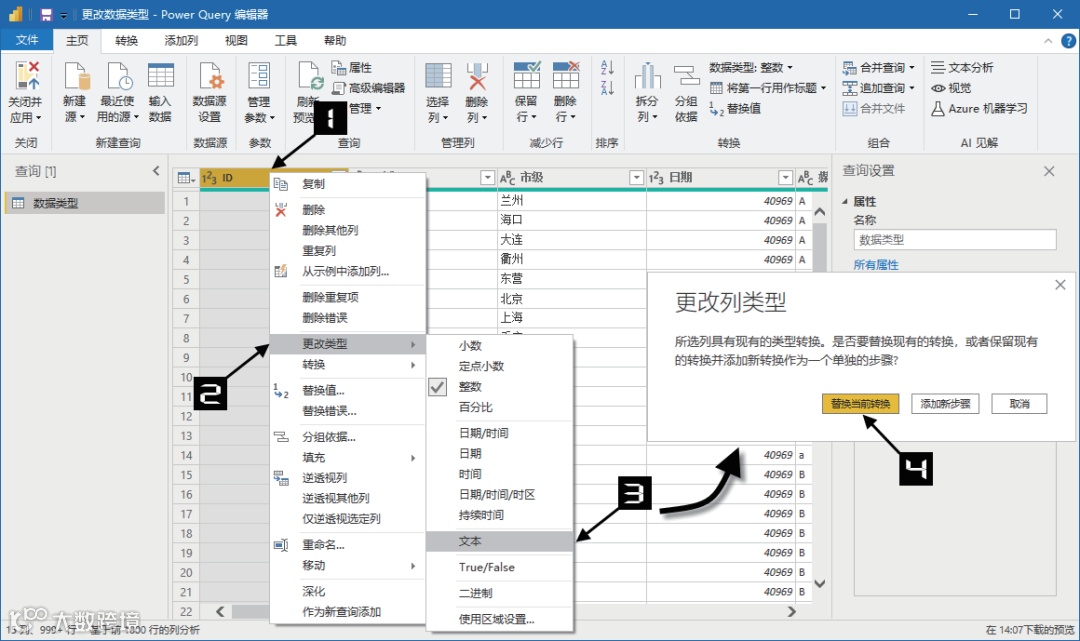Click the Group By icon
This screenshot has height=641, width=1080.
click(686, 76)
